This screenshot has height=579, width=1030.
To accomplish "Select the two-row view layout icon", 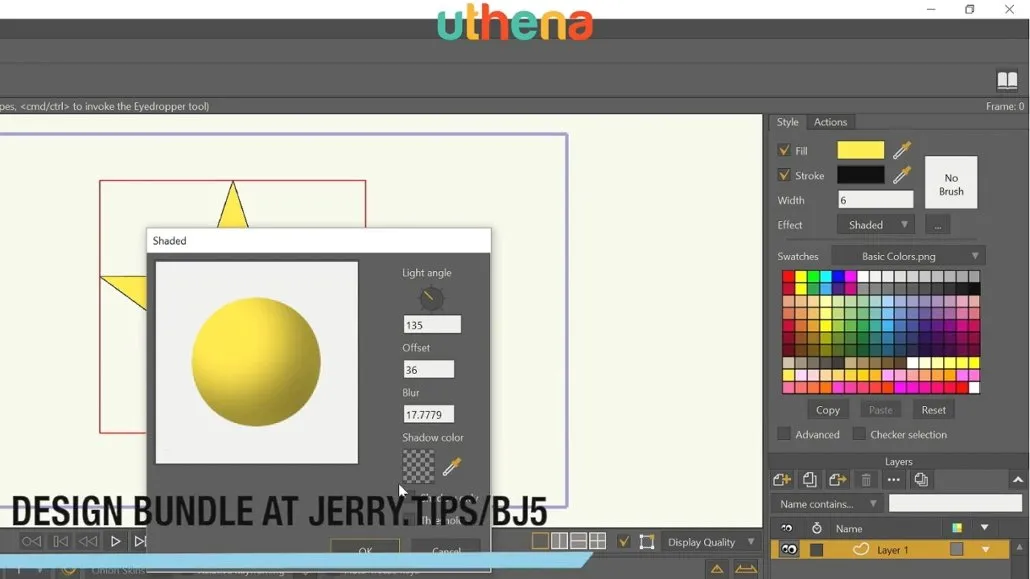I will pos(578,541).
